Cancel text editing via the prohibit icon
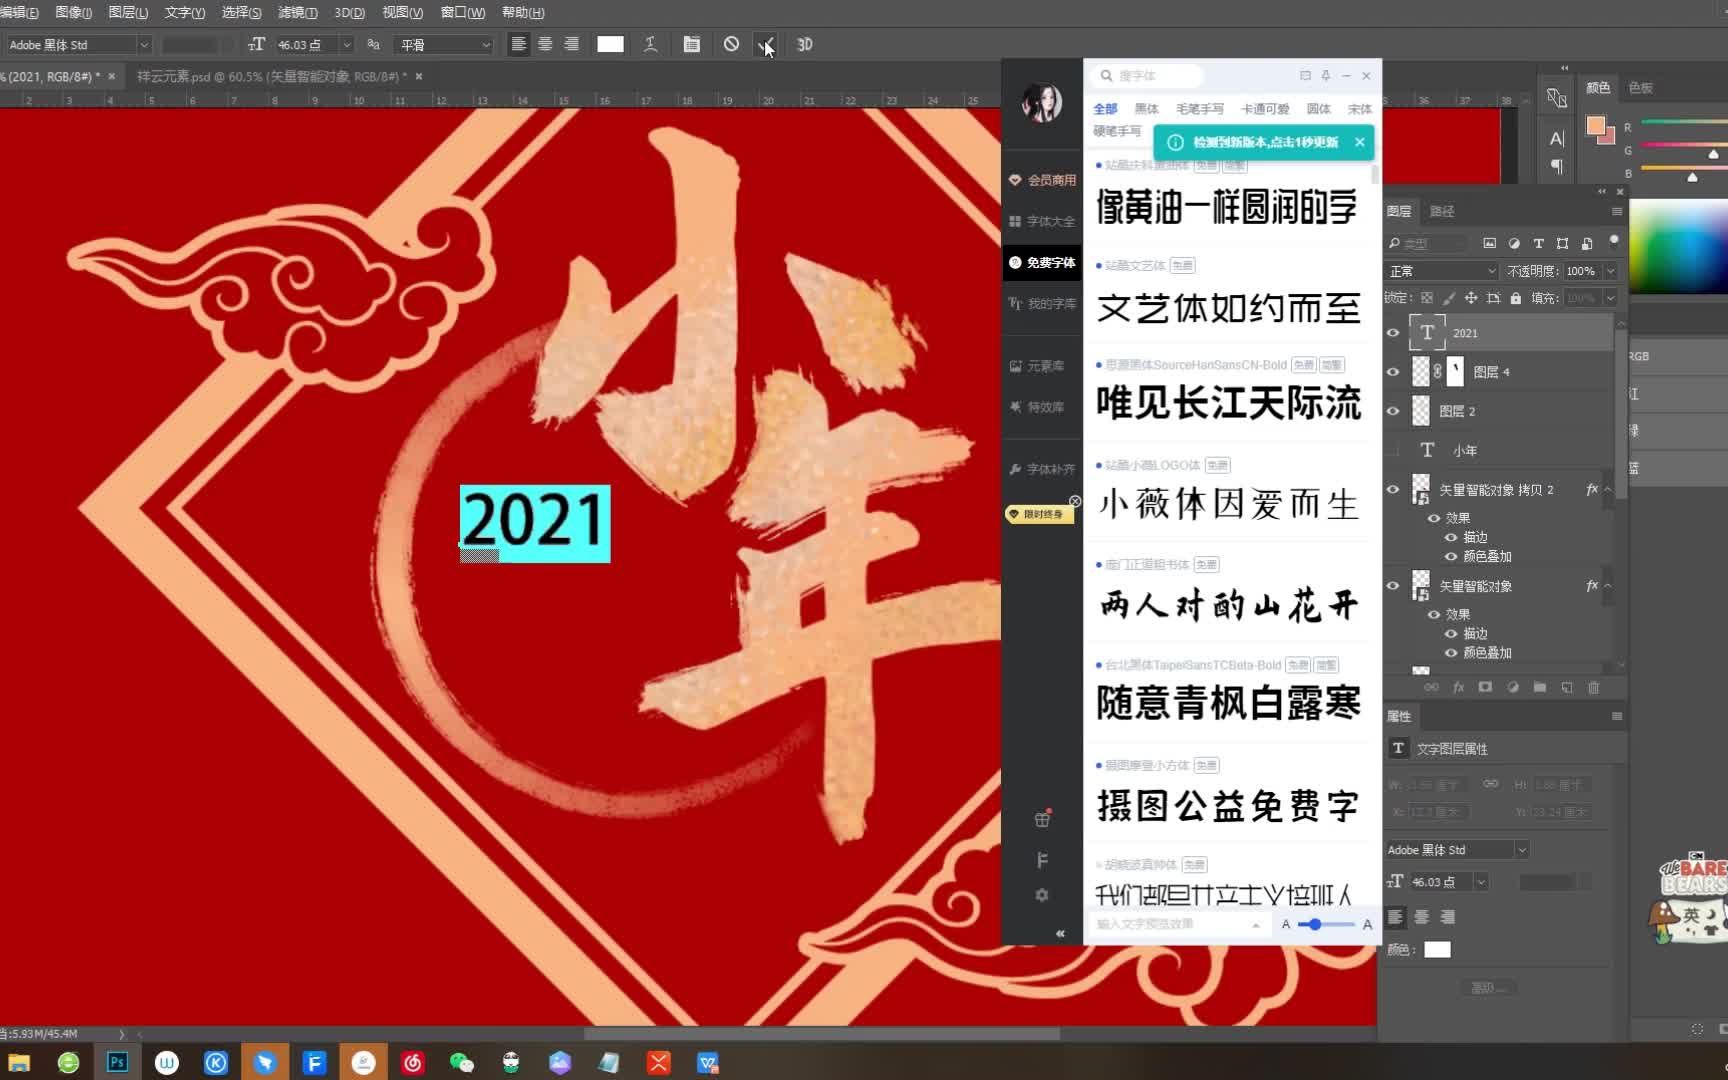This screenshot has height=1080, width=1728. pyautogui.click(x=733, y=44)
